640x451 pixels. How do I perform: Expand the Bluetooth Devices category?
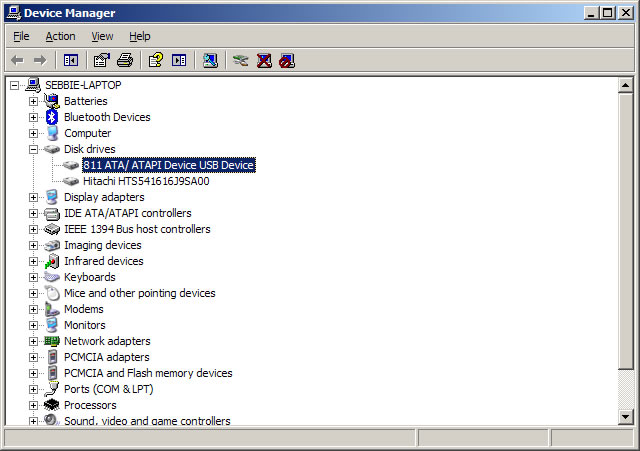click(x=33, y=118)
